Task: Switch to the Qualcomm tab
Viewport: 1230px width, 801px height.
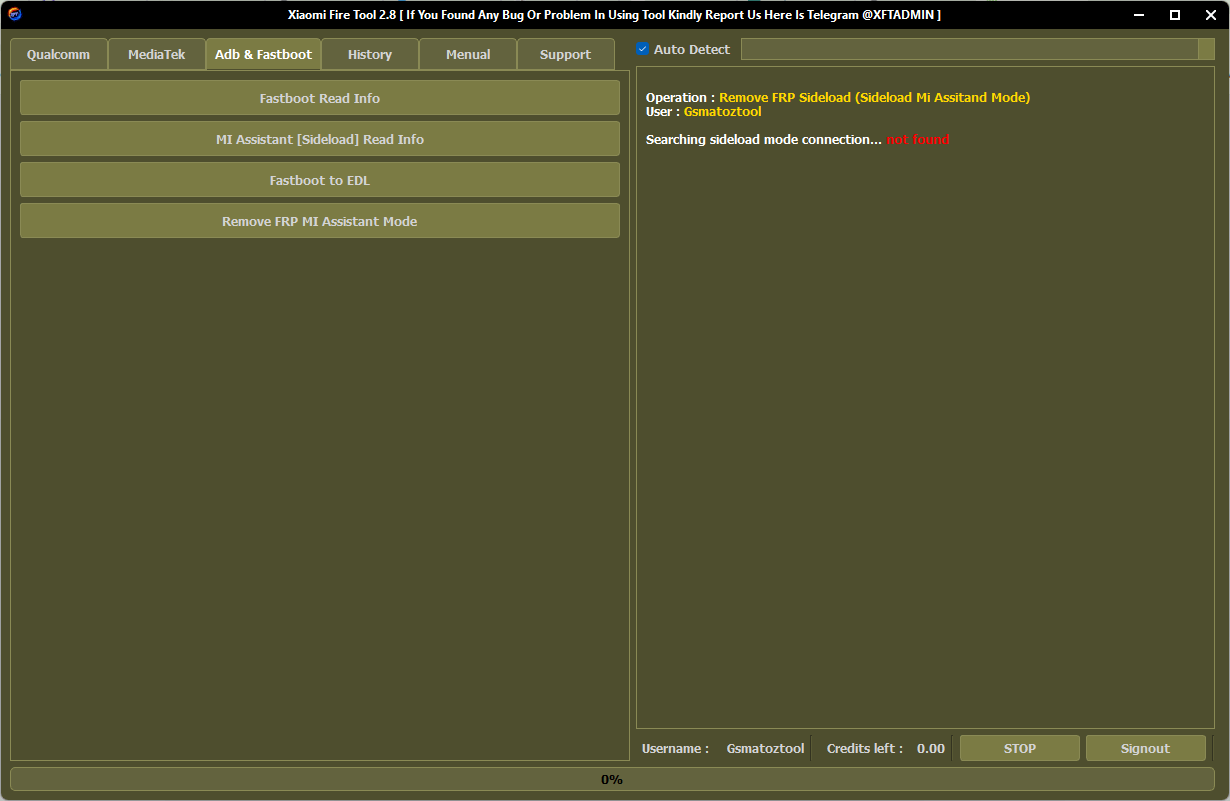Action: tap(58, 55)
